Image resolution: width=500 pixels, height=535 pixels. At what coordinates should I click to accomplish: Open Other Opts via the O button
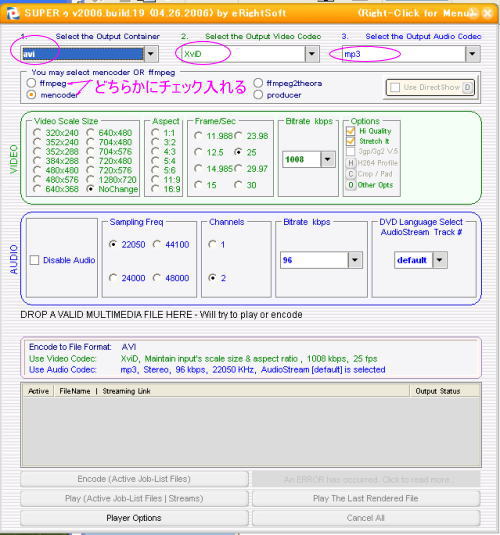pyautogui.click(x=351, y=185)
